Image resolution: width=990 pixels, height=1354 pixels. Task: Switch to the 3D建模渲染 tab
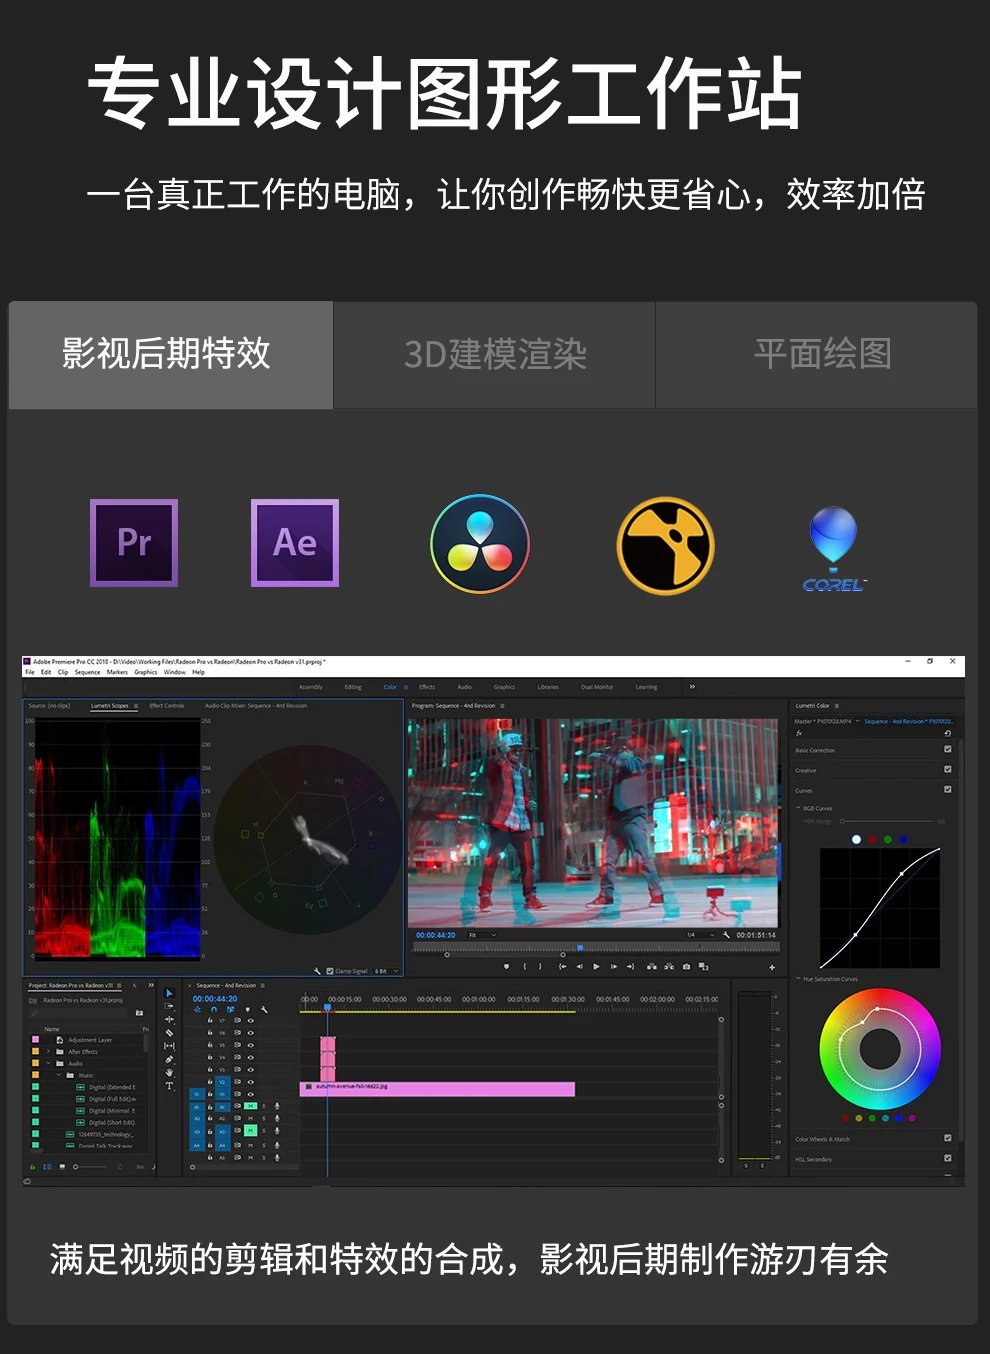coord(495,354)
